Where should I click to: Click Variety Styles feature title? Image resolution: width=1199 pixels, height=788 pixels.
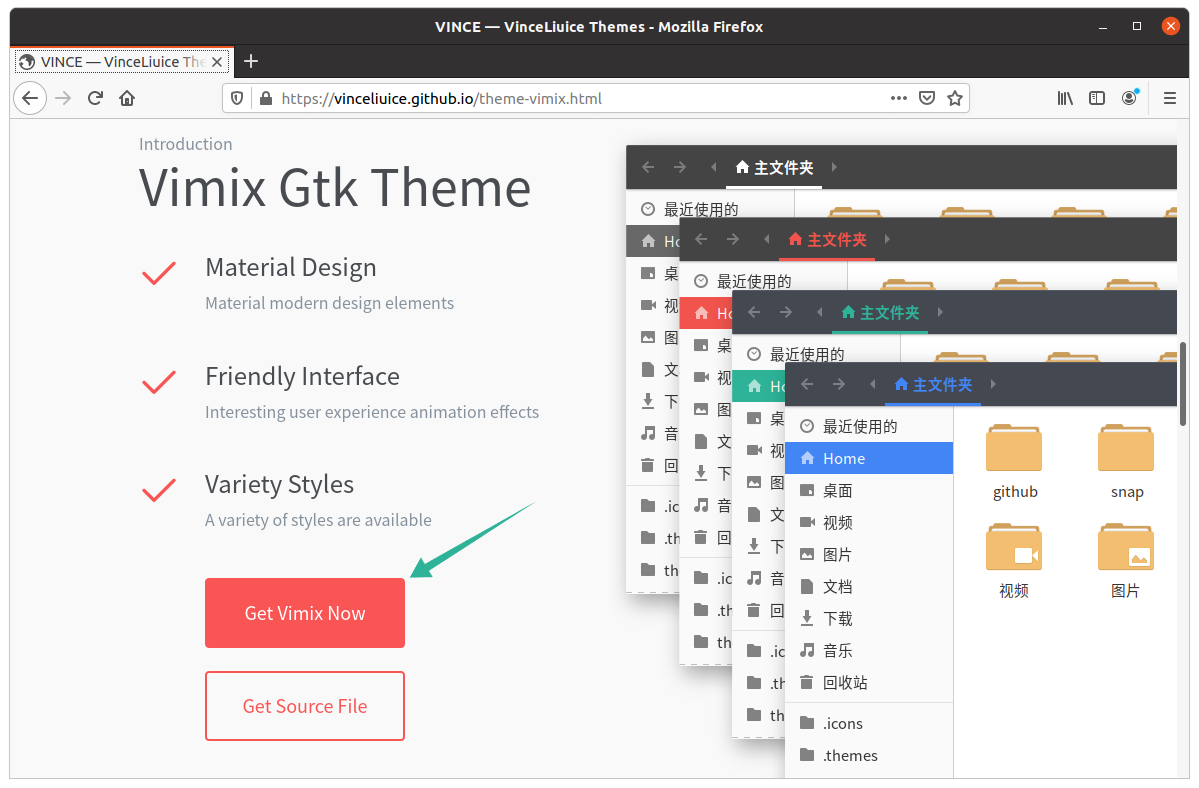[x=279, y=485]
